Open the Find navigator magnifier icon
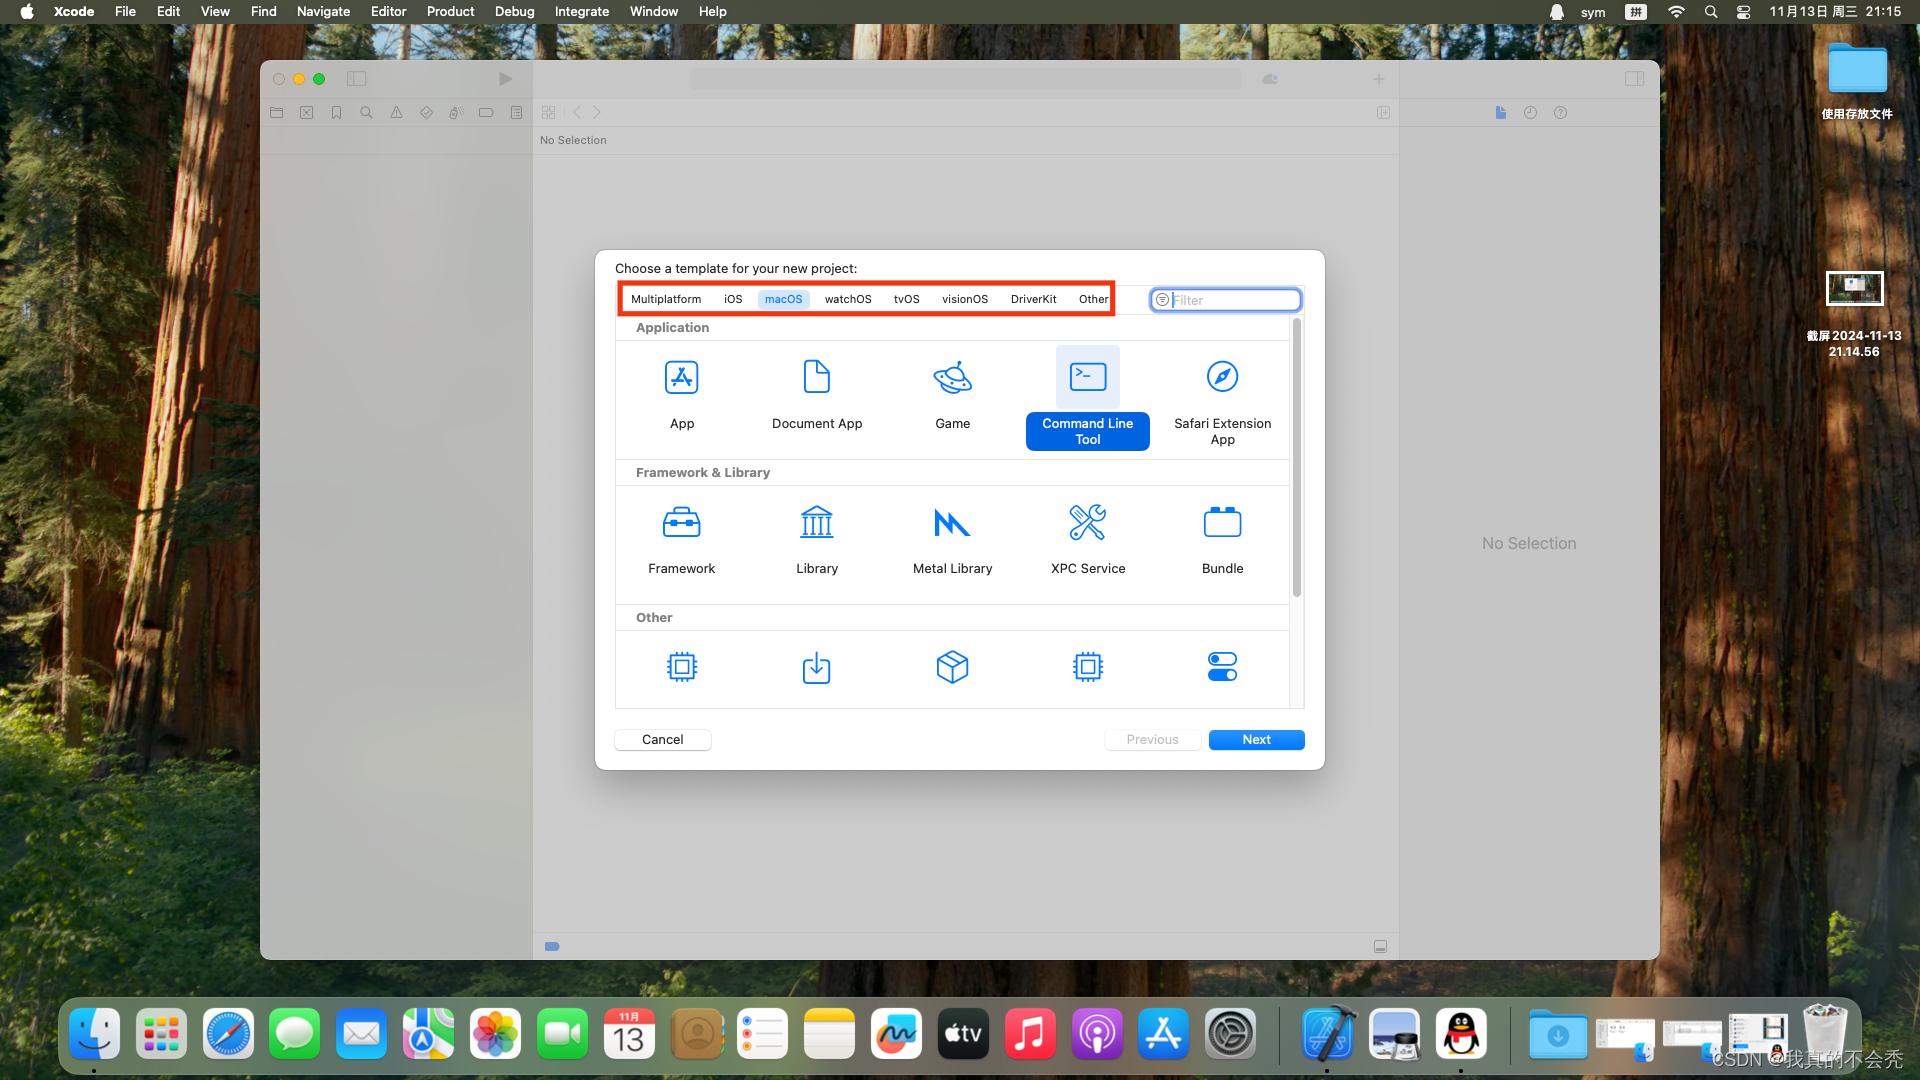 coord(367,113)
